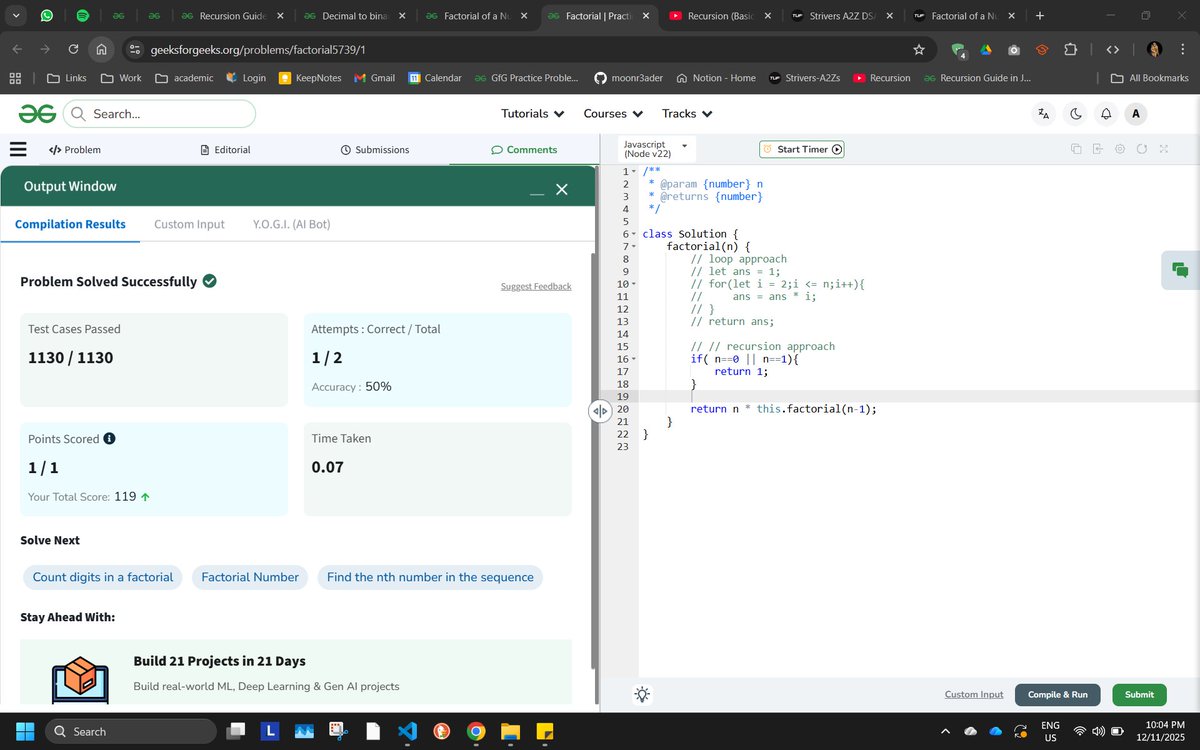Open the Custom Input tab in Output Window
1200x750 pixels.
[x=189, y=224]
